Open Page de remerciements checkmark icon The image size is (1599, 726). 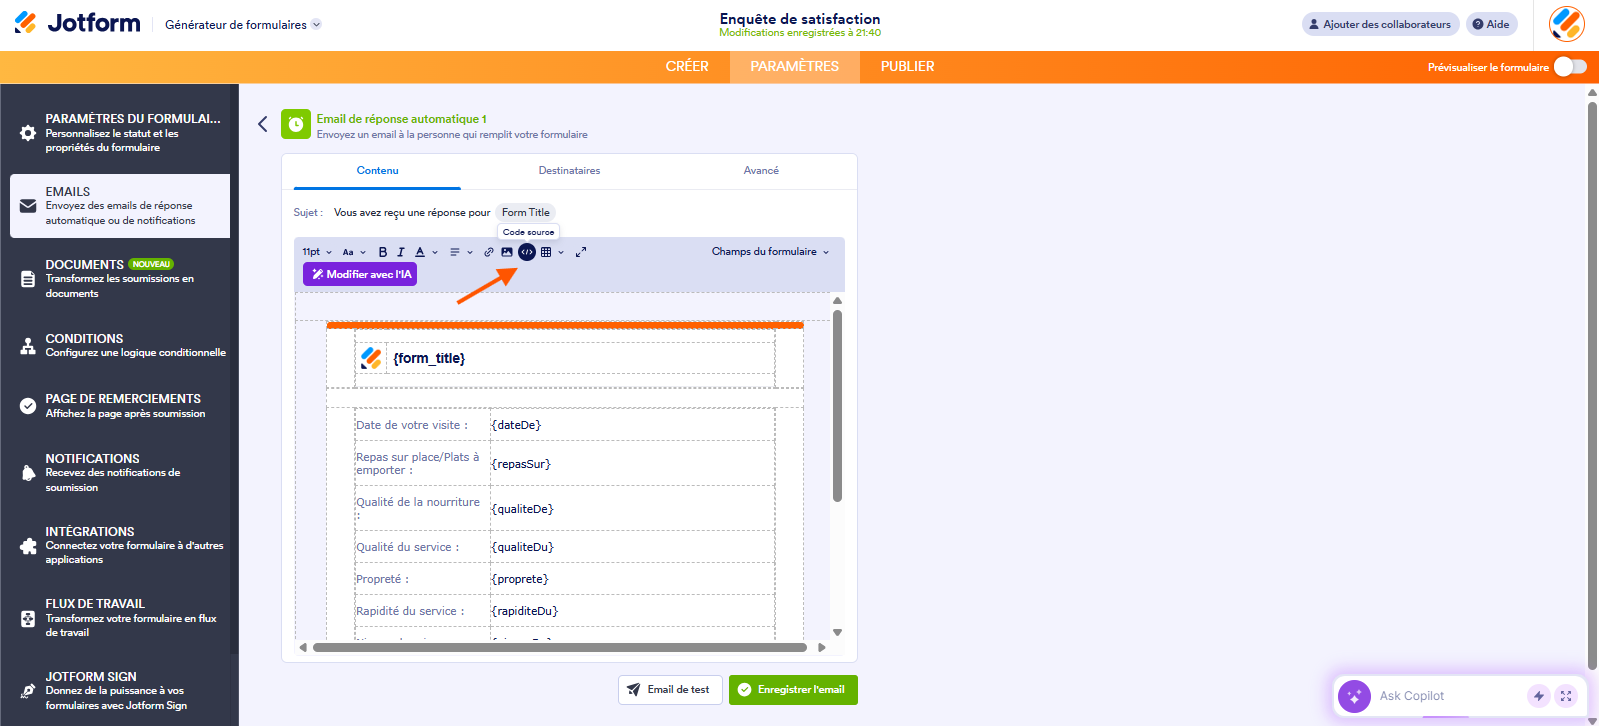[x=28, y=406]
